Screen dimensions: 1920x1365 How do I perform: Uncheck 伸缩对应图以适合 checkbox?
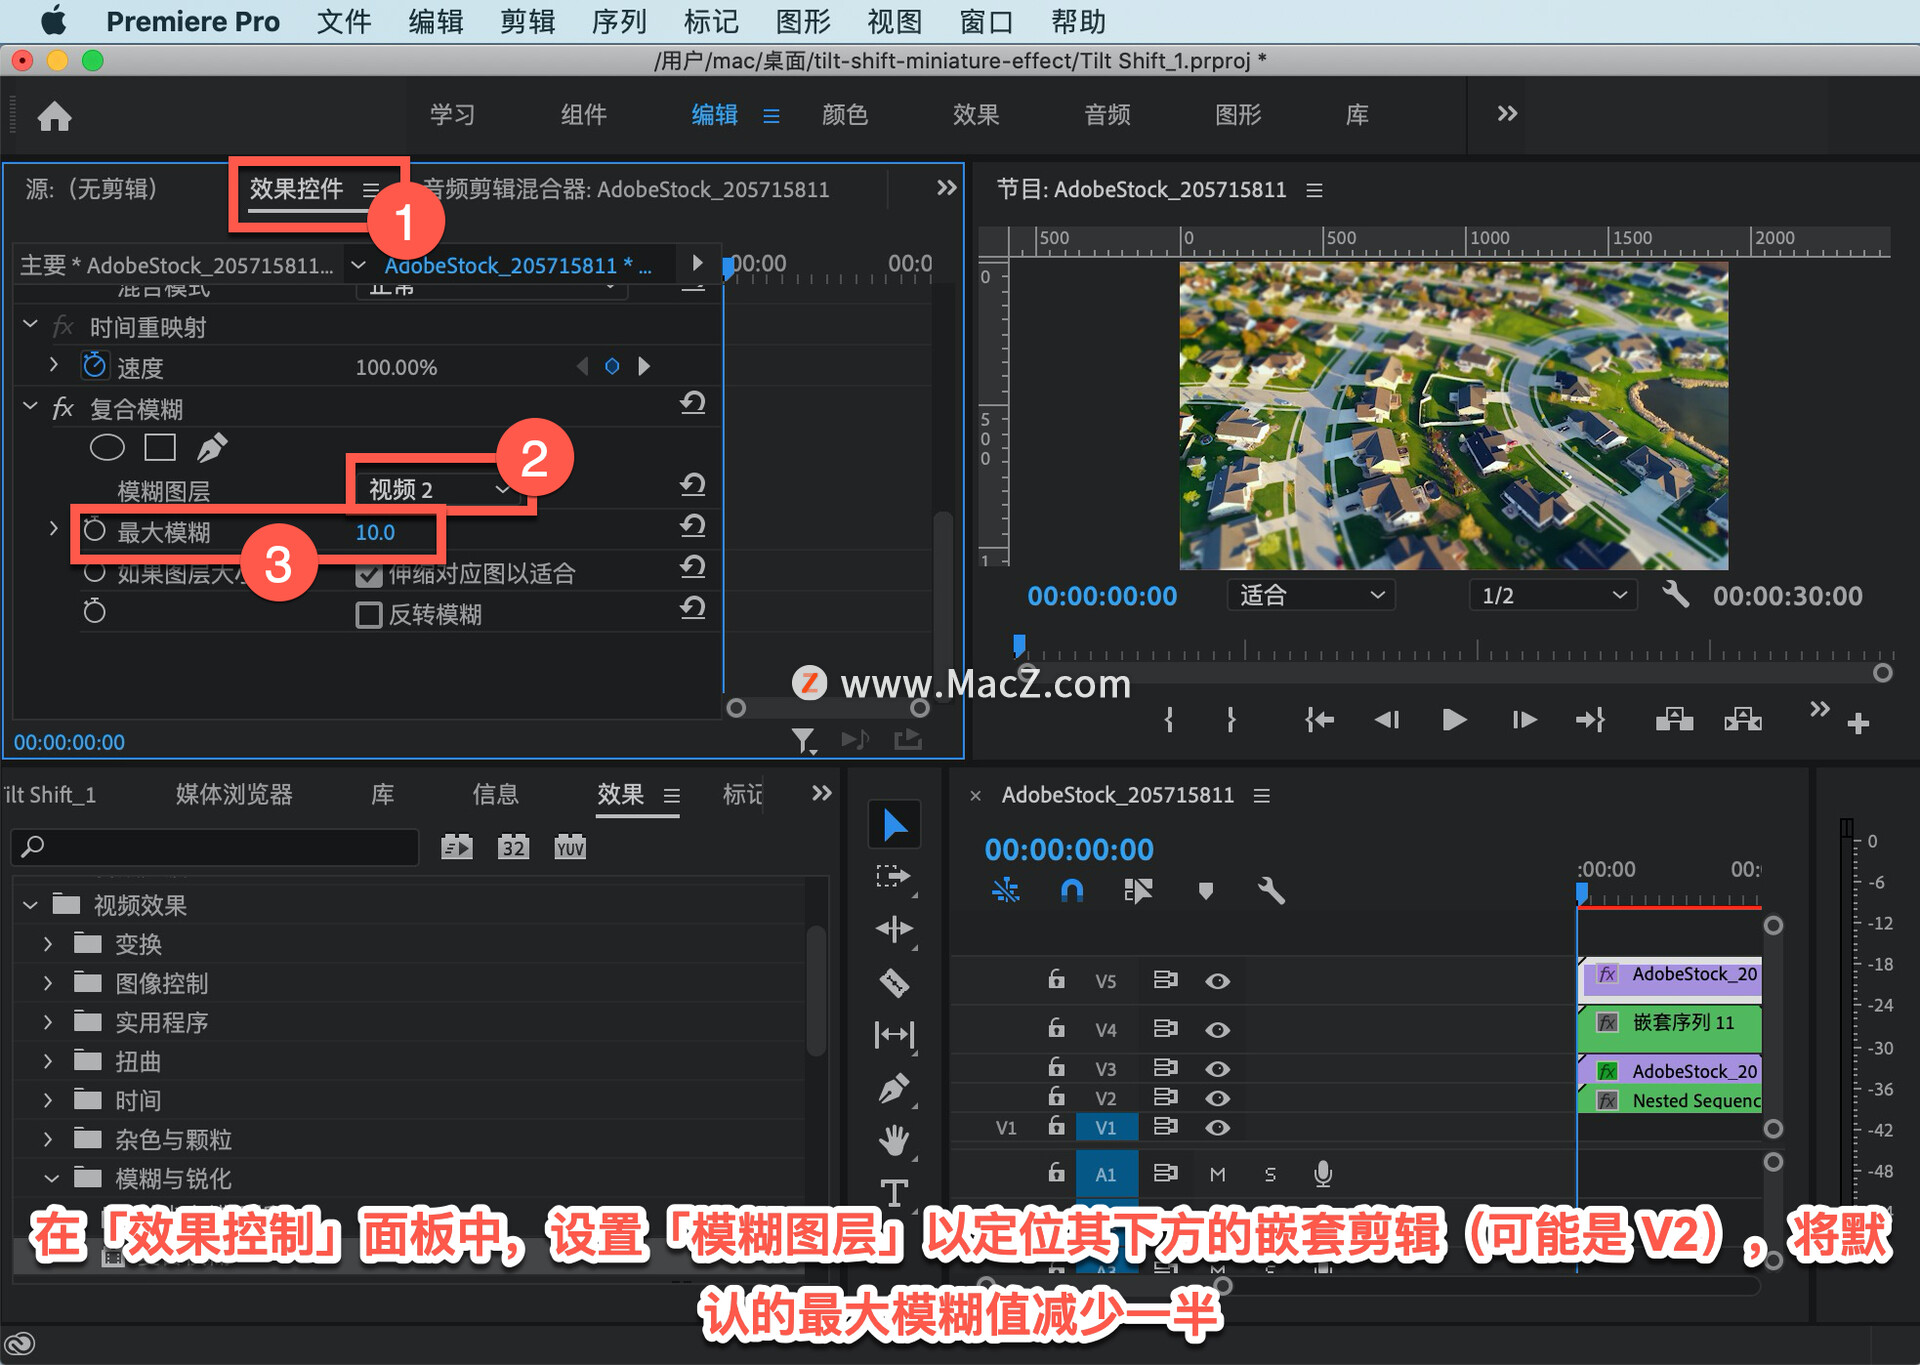pyautogui.click(x=369, y=574)
